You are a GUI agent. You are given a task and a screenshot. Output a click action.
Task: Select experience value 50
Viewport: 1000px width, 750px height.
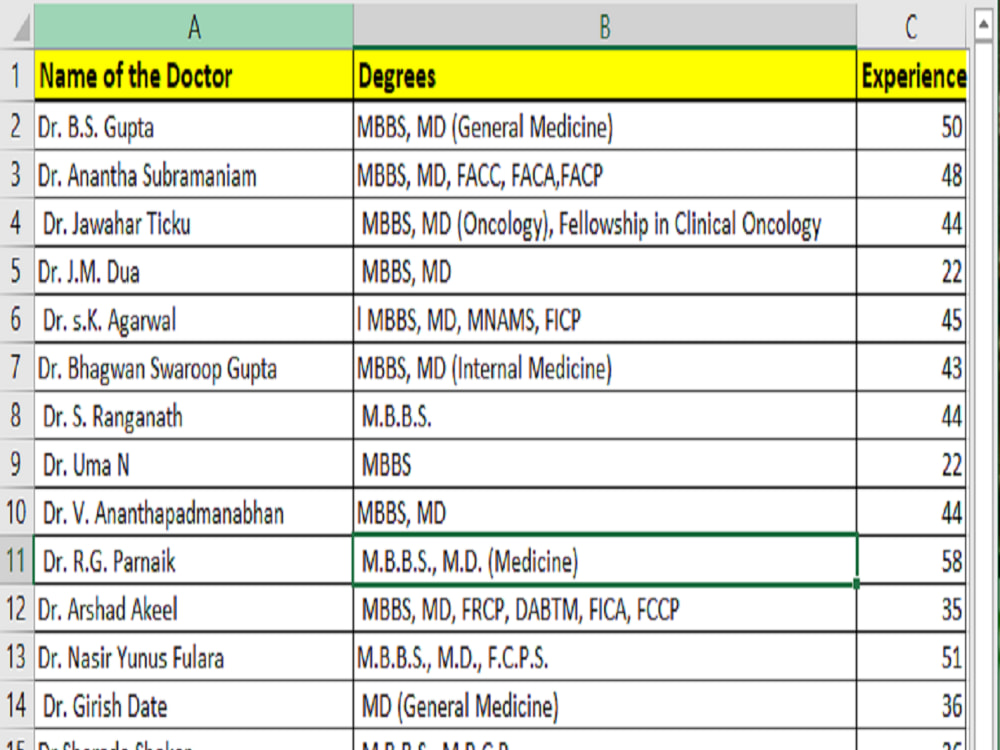pyautogui.click(x=911, y=126)
